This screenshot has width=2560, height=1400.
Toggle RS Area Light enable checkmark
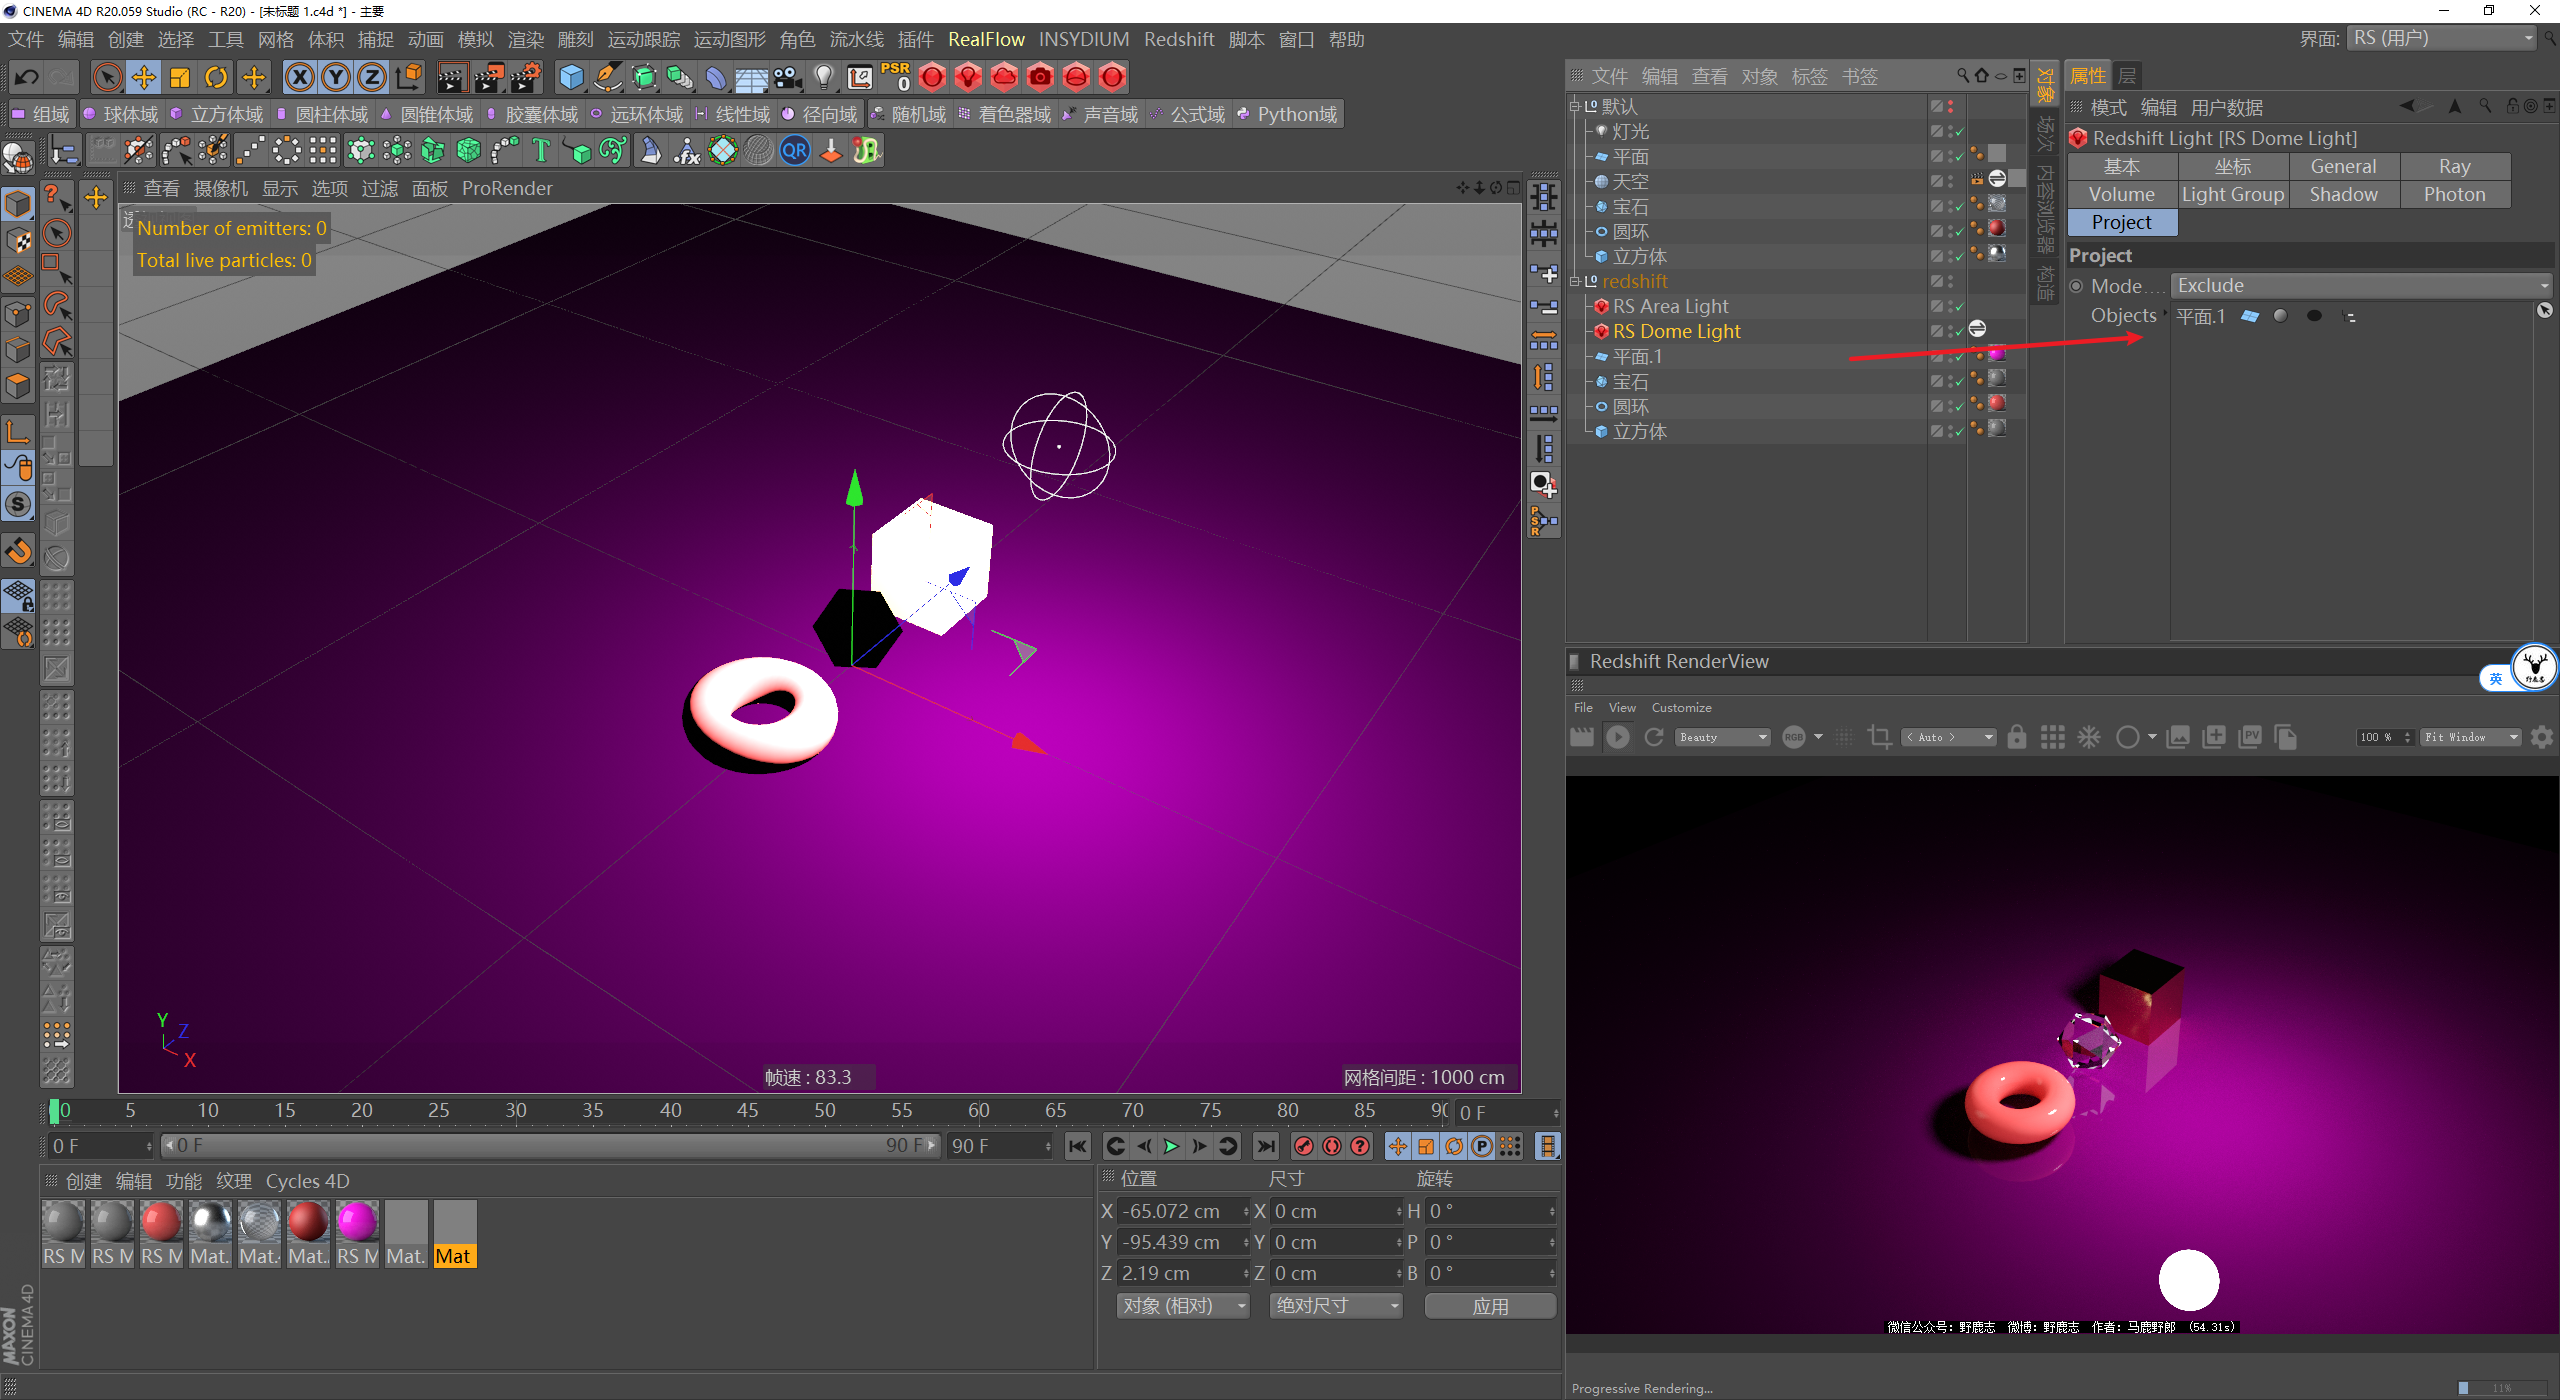[x=1959, y=307]
